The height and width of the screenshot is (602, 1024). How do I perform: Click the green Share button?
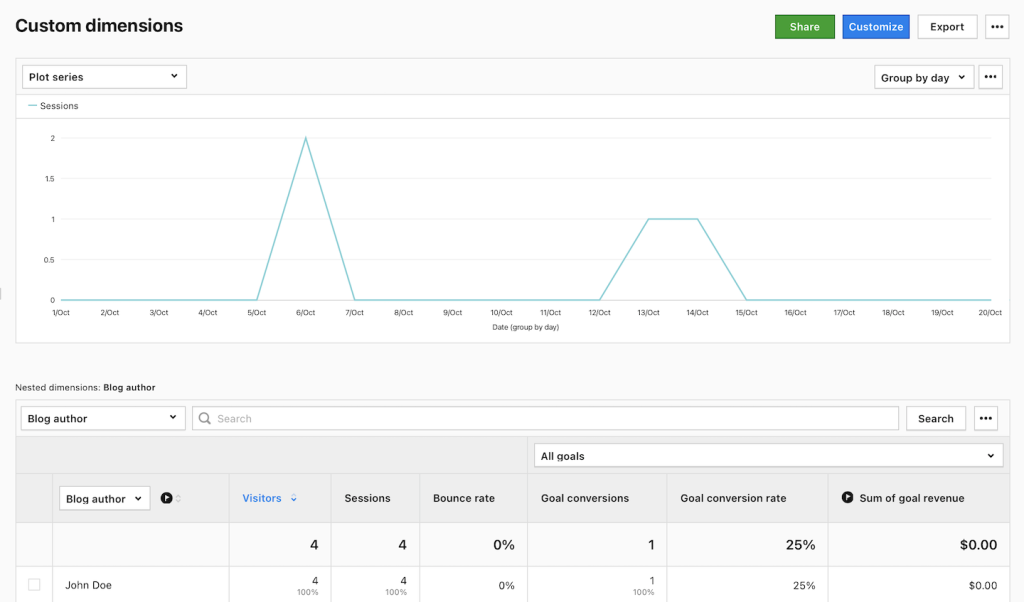[804, 27]
